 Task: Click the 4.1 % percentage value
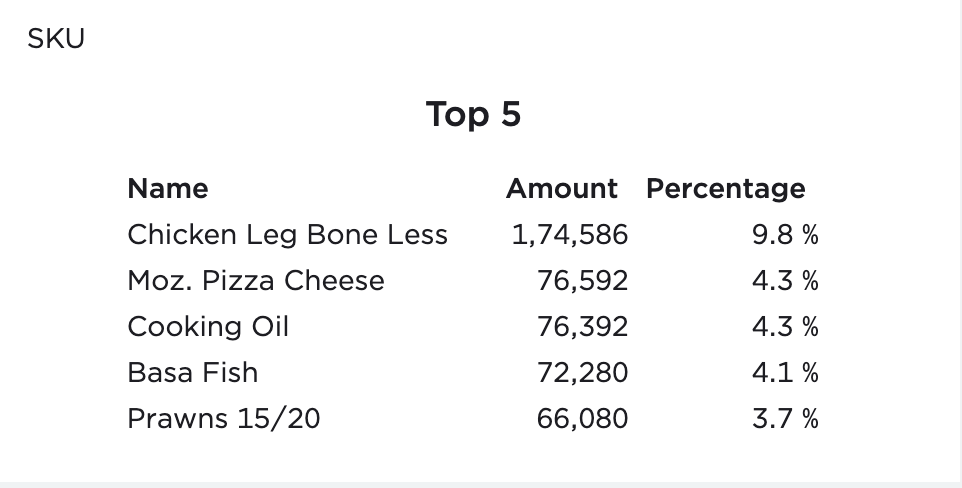pos(785,373)
